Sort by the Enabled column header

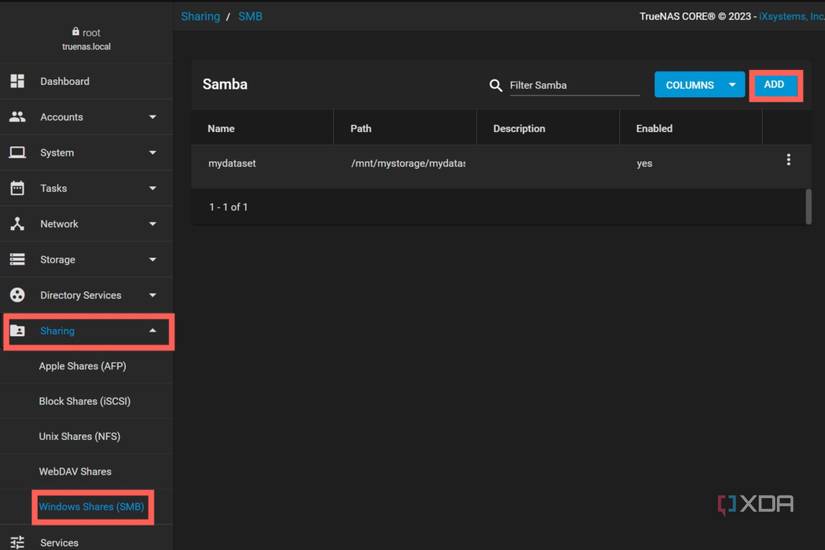tap(654, 128)
